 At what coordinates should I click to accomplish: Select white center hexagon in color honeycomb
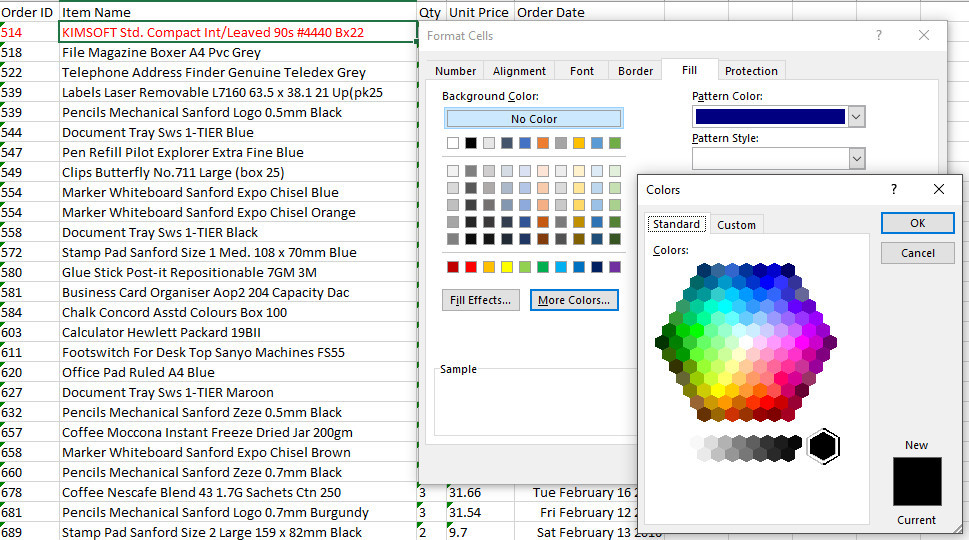coord(746,343)
